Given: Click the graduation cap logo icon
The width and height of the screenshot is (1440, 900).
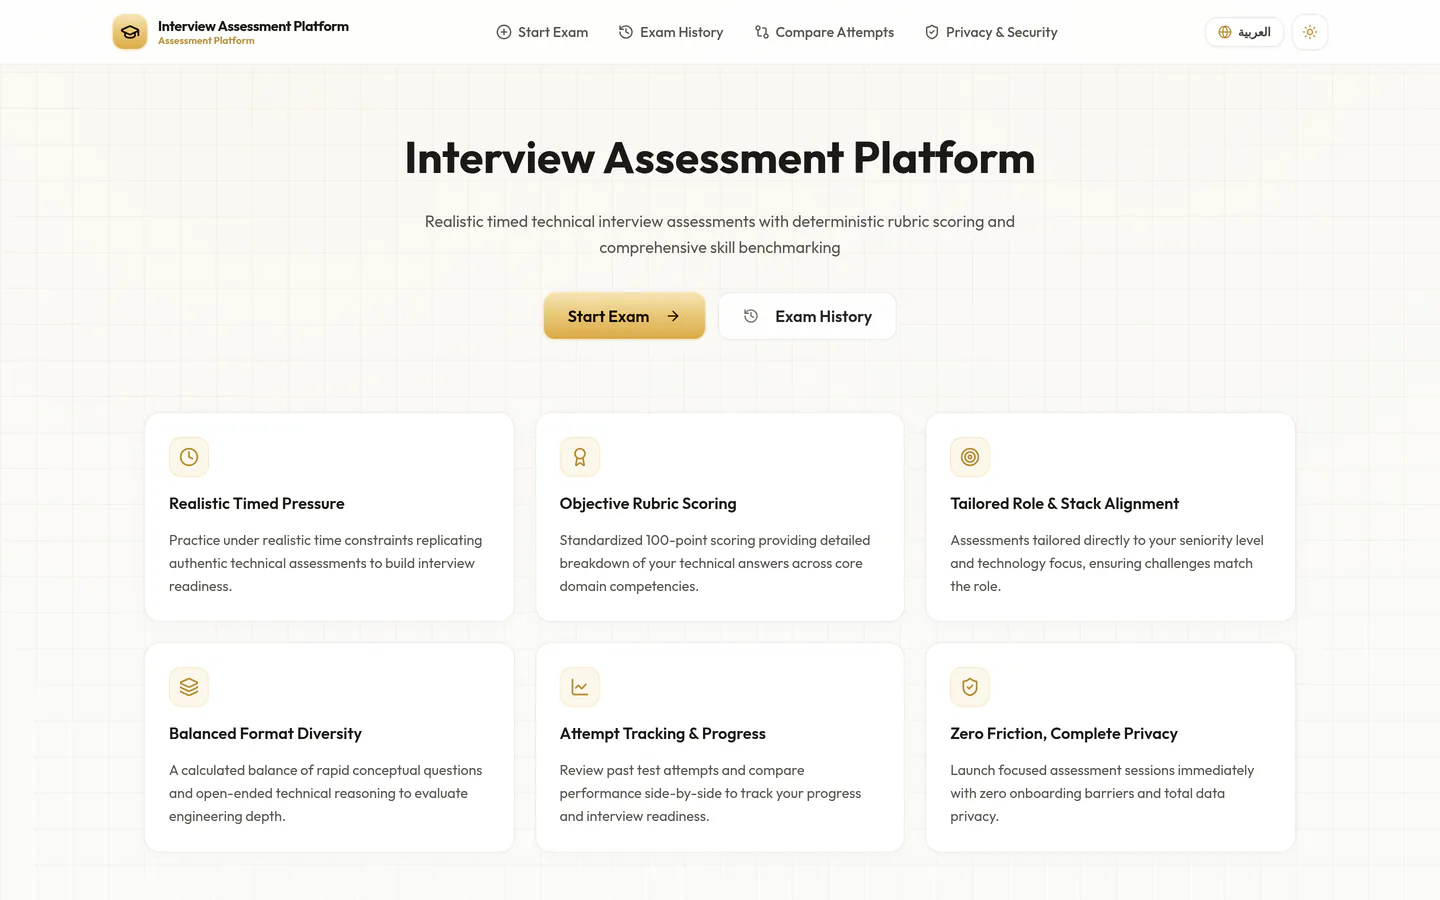Looking at the screenshot, I should (x=130, y=32).
